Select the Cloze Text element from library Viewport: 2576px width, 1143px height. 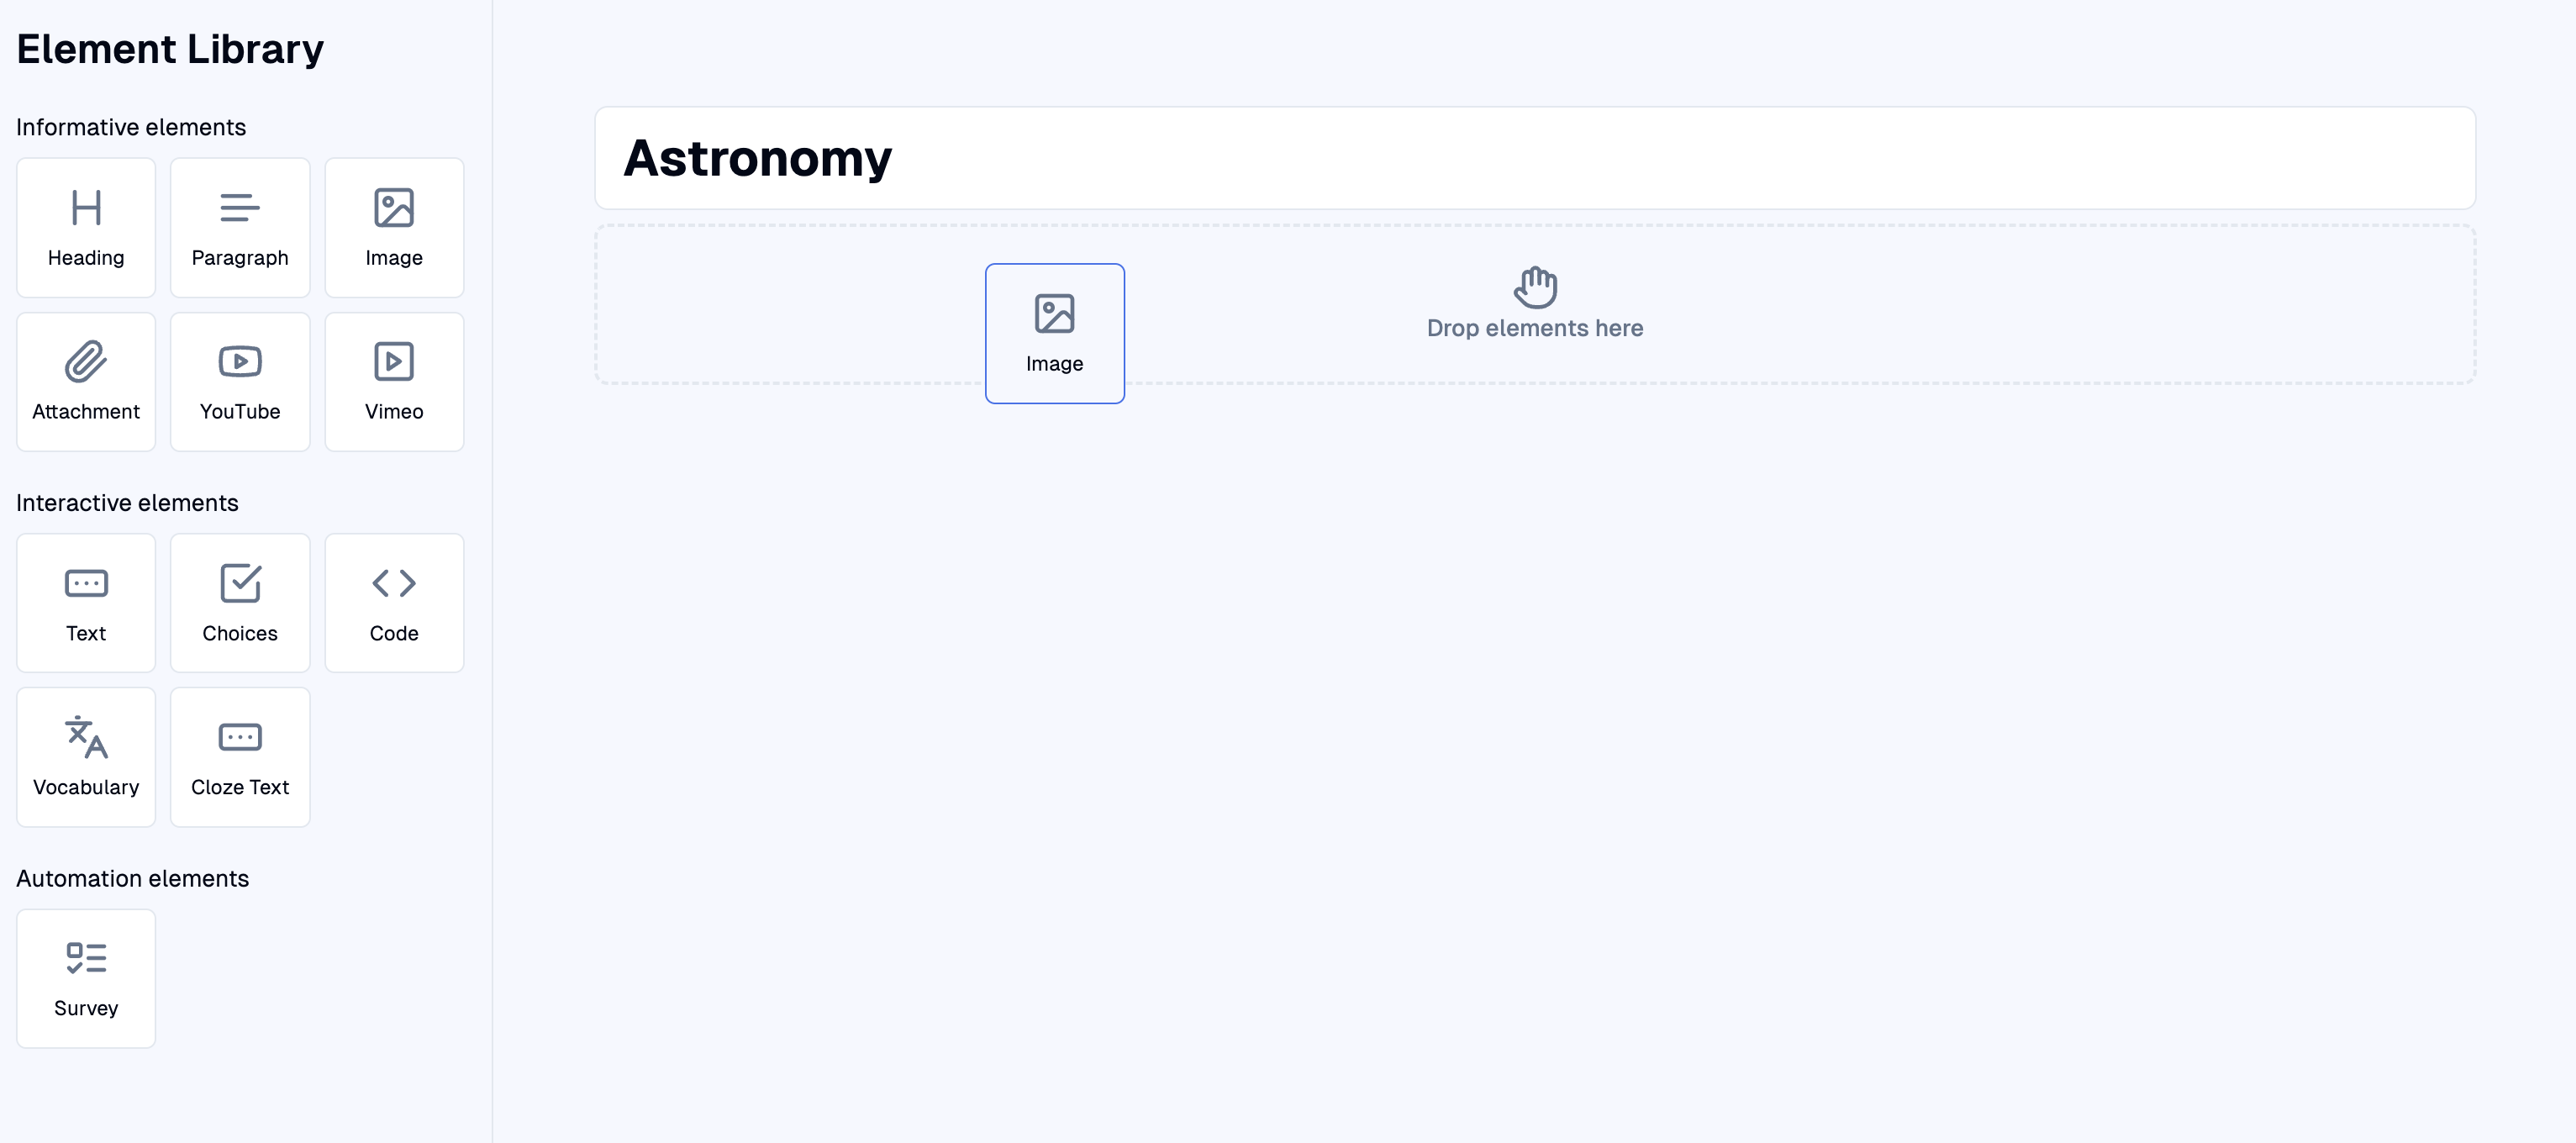240,757
